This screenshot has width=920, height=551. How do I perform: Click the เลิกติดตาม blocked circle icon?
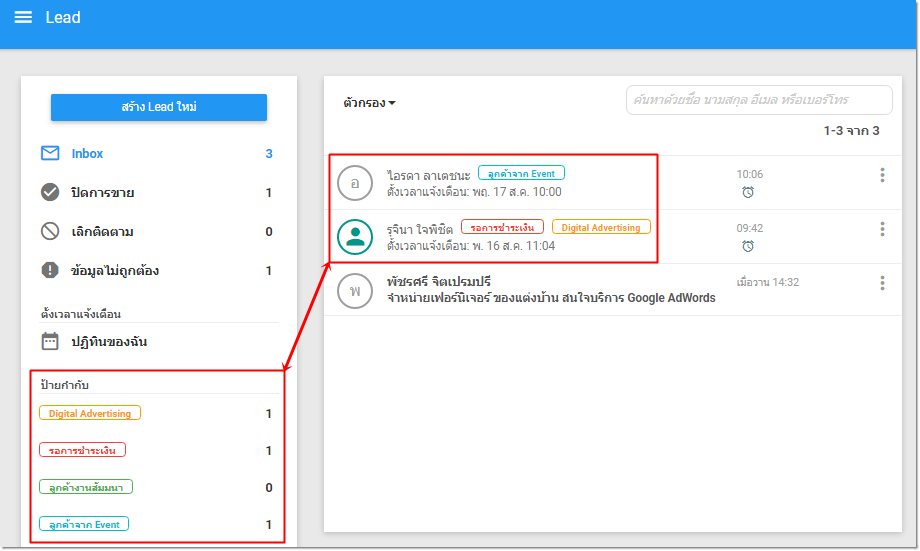pos(50,231)
